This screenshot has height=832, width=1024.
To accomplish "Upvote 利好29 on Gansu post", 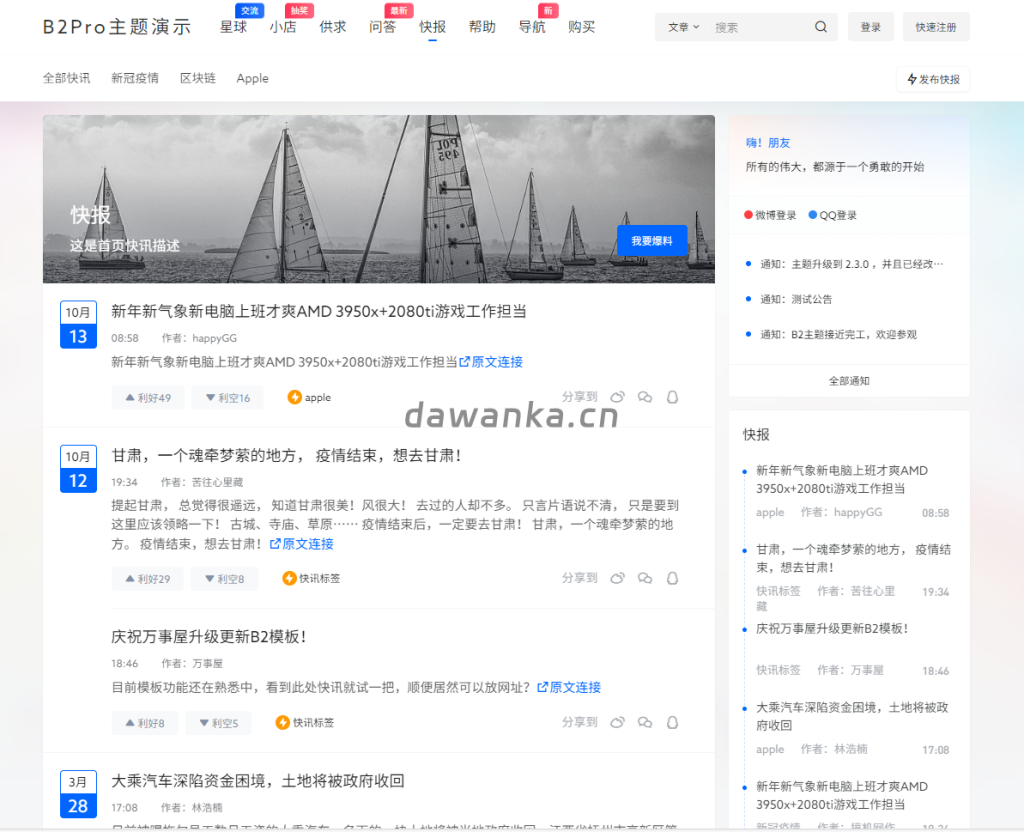I will [x=148, y=579].
